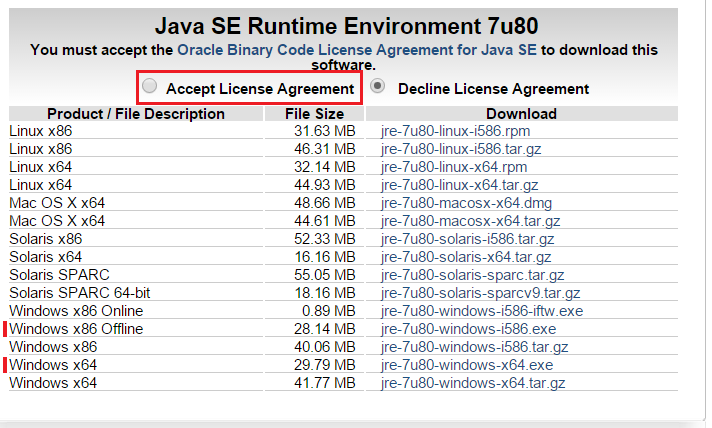This screenshot has width=712, height=428.
Task: Select Accept License Agreement radio button
Action: (x=150, y=87)
